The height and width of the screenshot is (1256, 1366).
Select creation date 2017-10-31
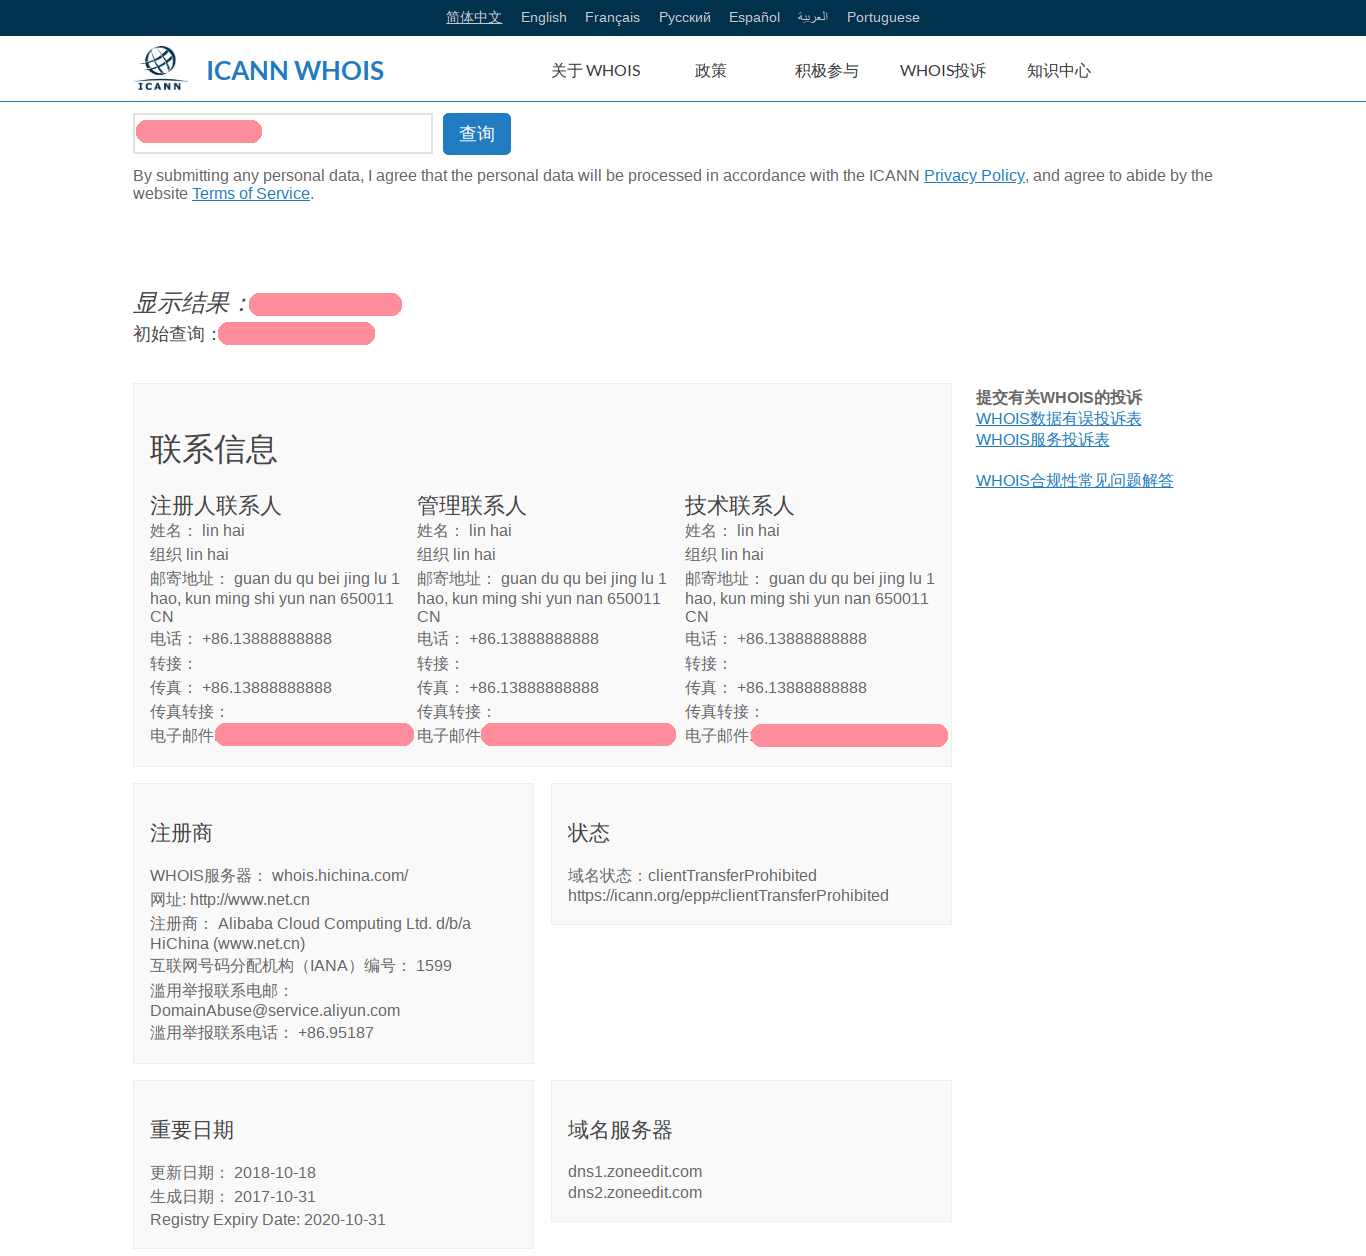(275, 1196)
